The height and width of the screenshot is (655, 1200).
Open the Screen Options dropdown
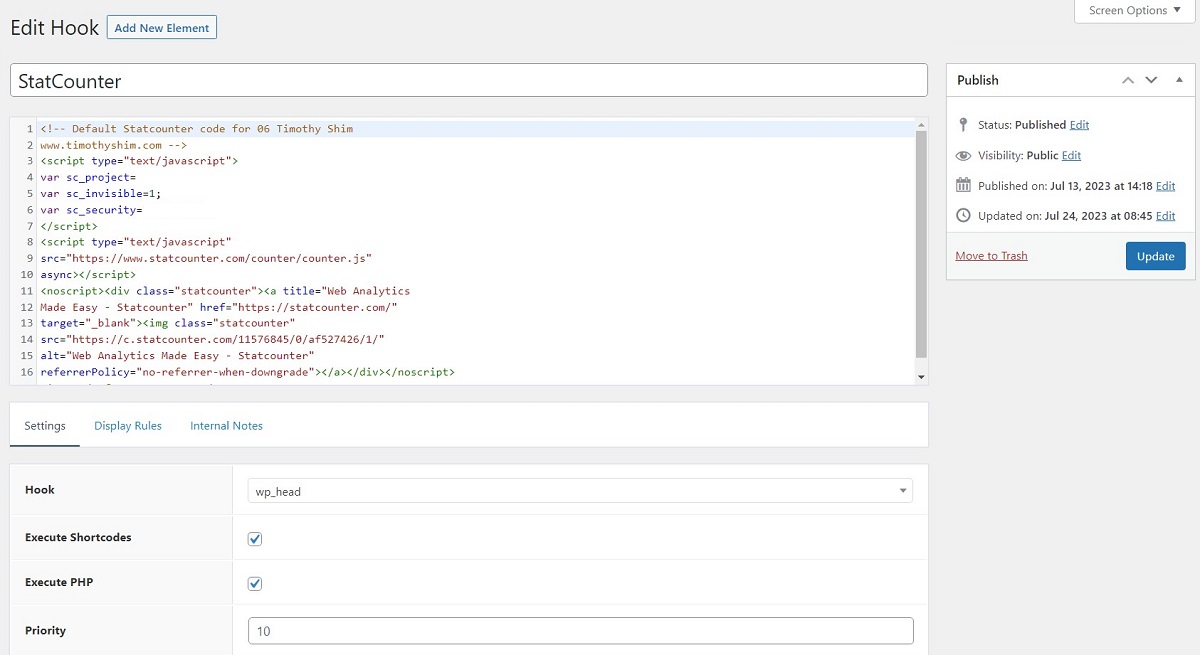coord(1134,11)
